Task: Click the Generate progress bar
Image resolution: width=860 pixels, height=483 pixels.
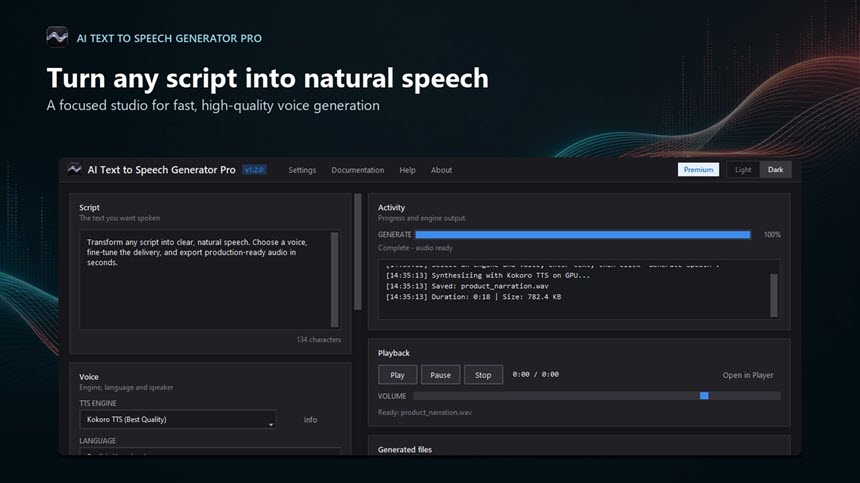Action: (582, 235)
